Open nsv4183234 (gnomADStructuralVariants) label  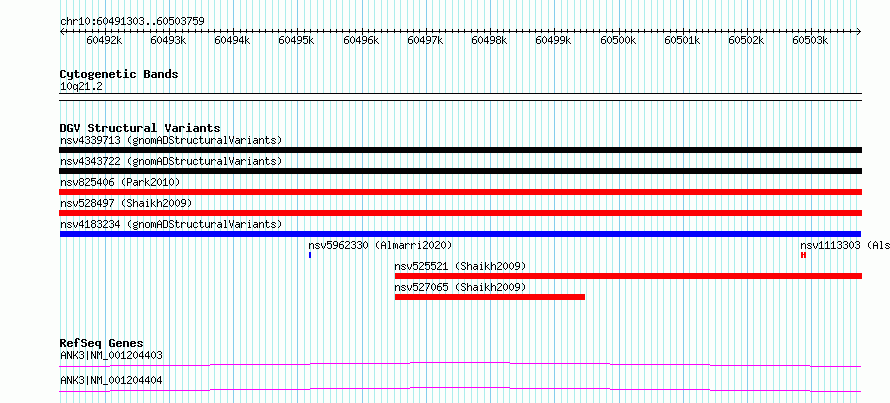[171, 224]
